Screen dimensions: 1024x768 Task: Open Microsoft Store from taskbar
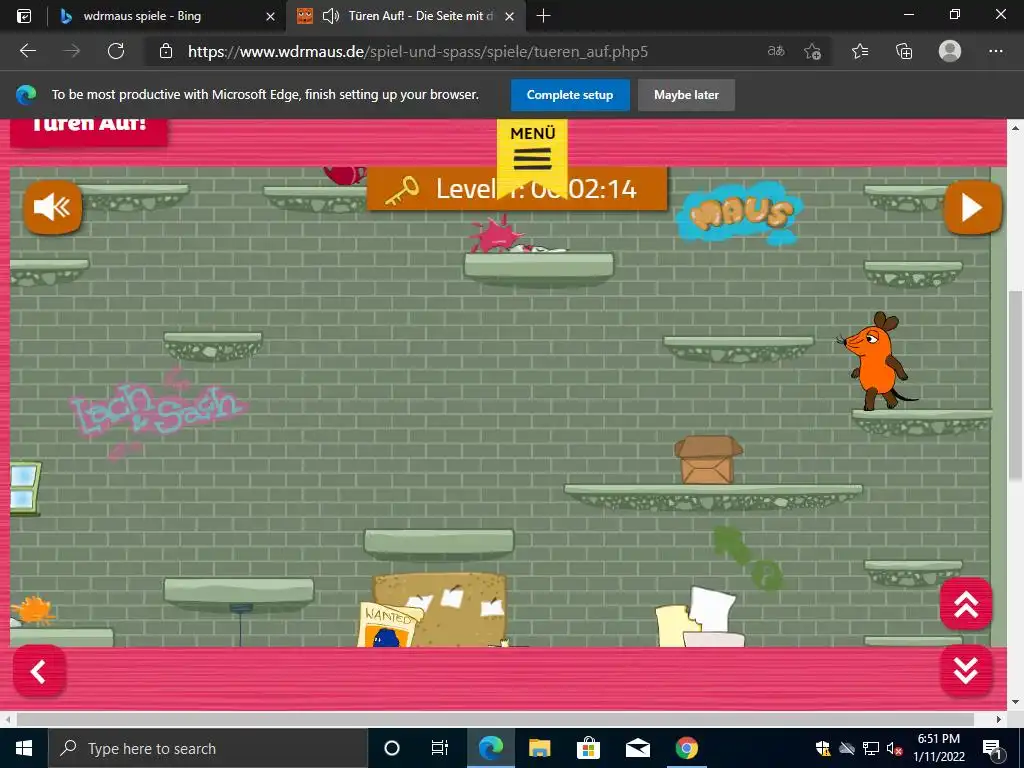(x=588, y=748)
